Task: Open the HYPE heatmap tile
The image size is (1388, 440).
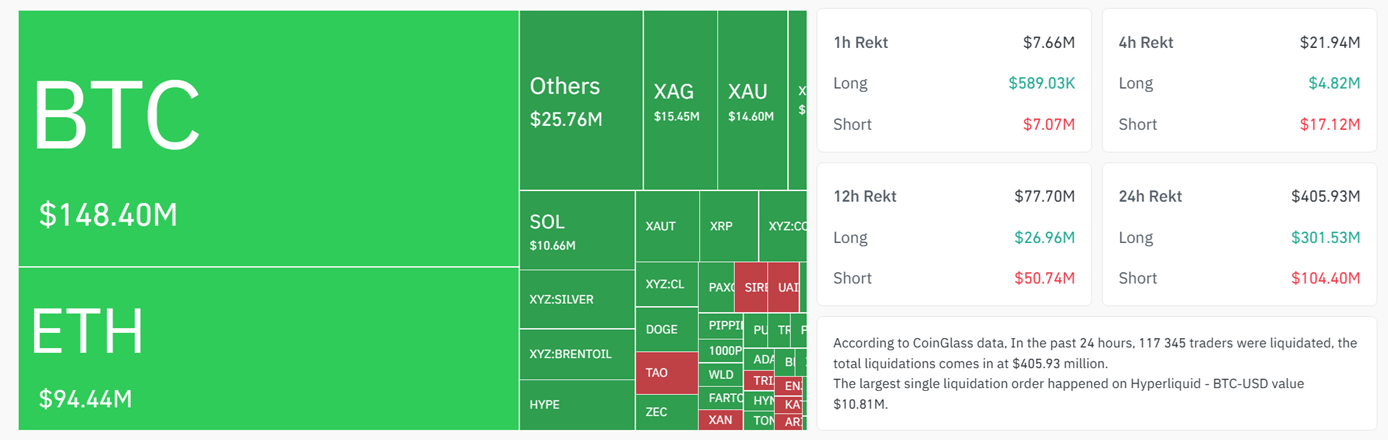Action: (576, 405)
